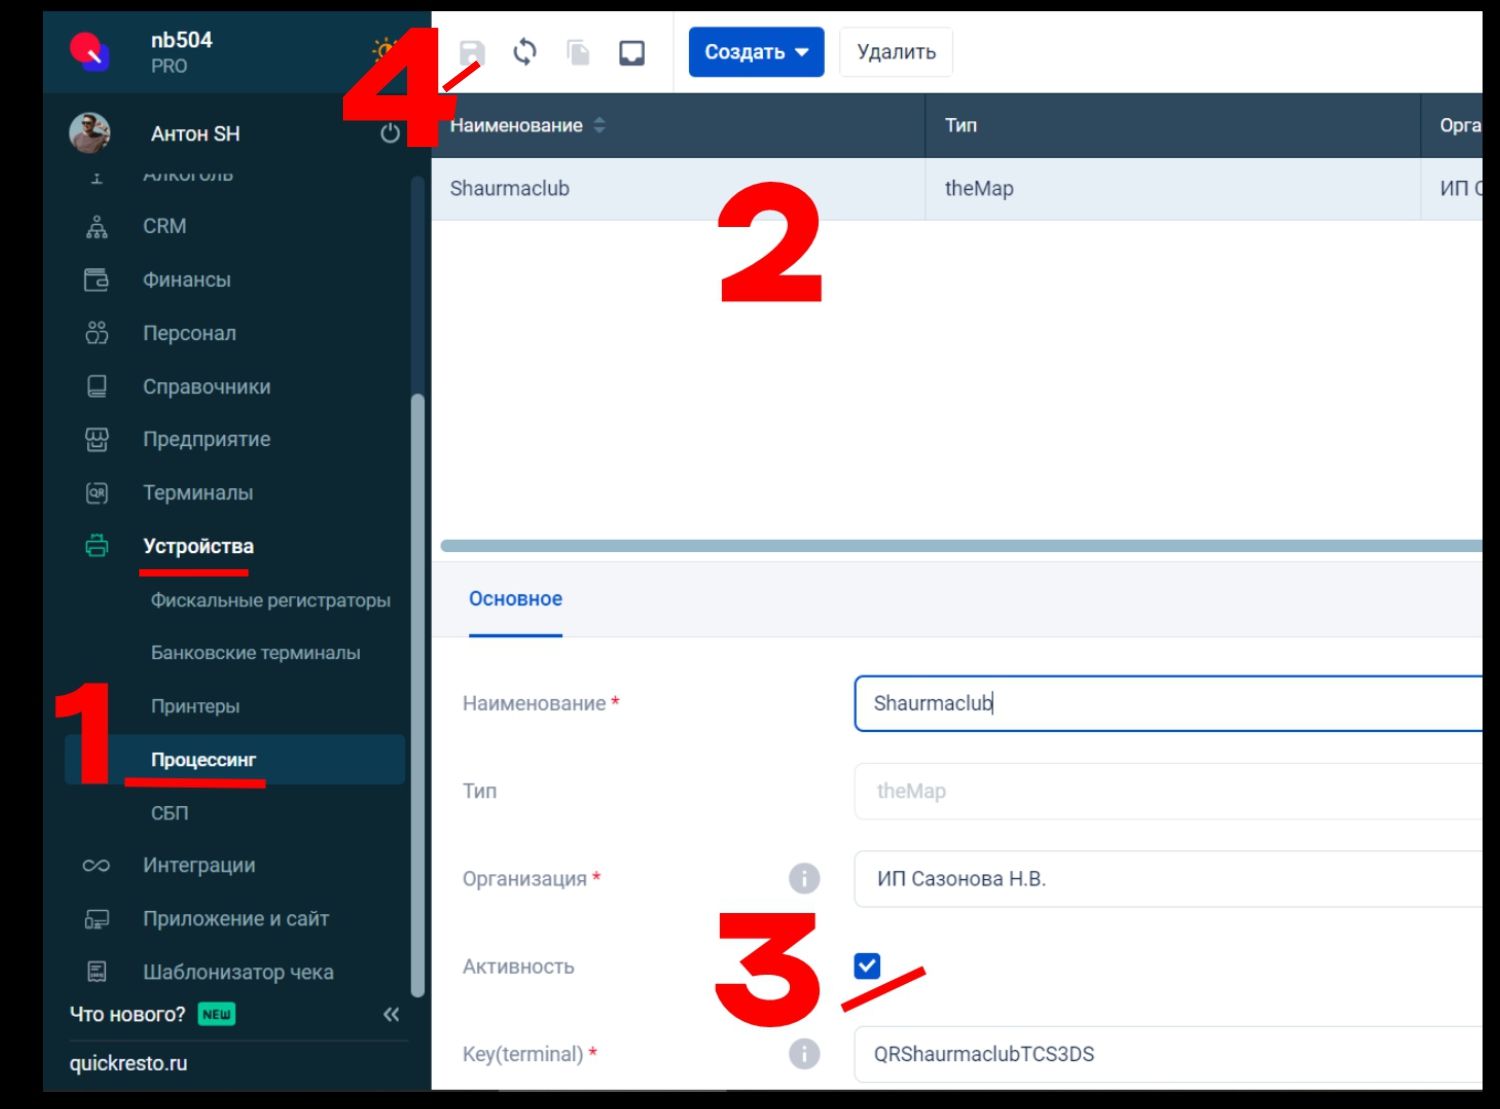Sort by Наименование column arrows
Image resolution: width=1500 pixels, height=1109 pixels.
pyautogui.click(x=599, y=125)
